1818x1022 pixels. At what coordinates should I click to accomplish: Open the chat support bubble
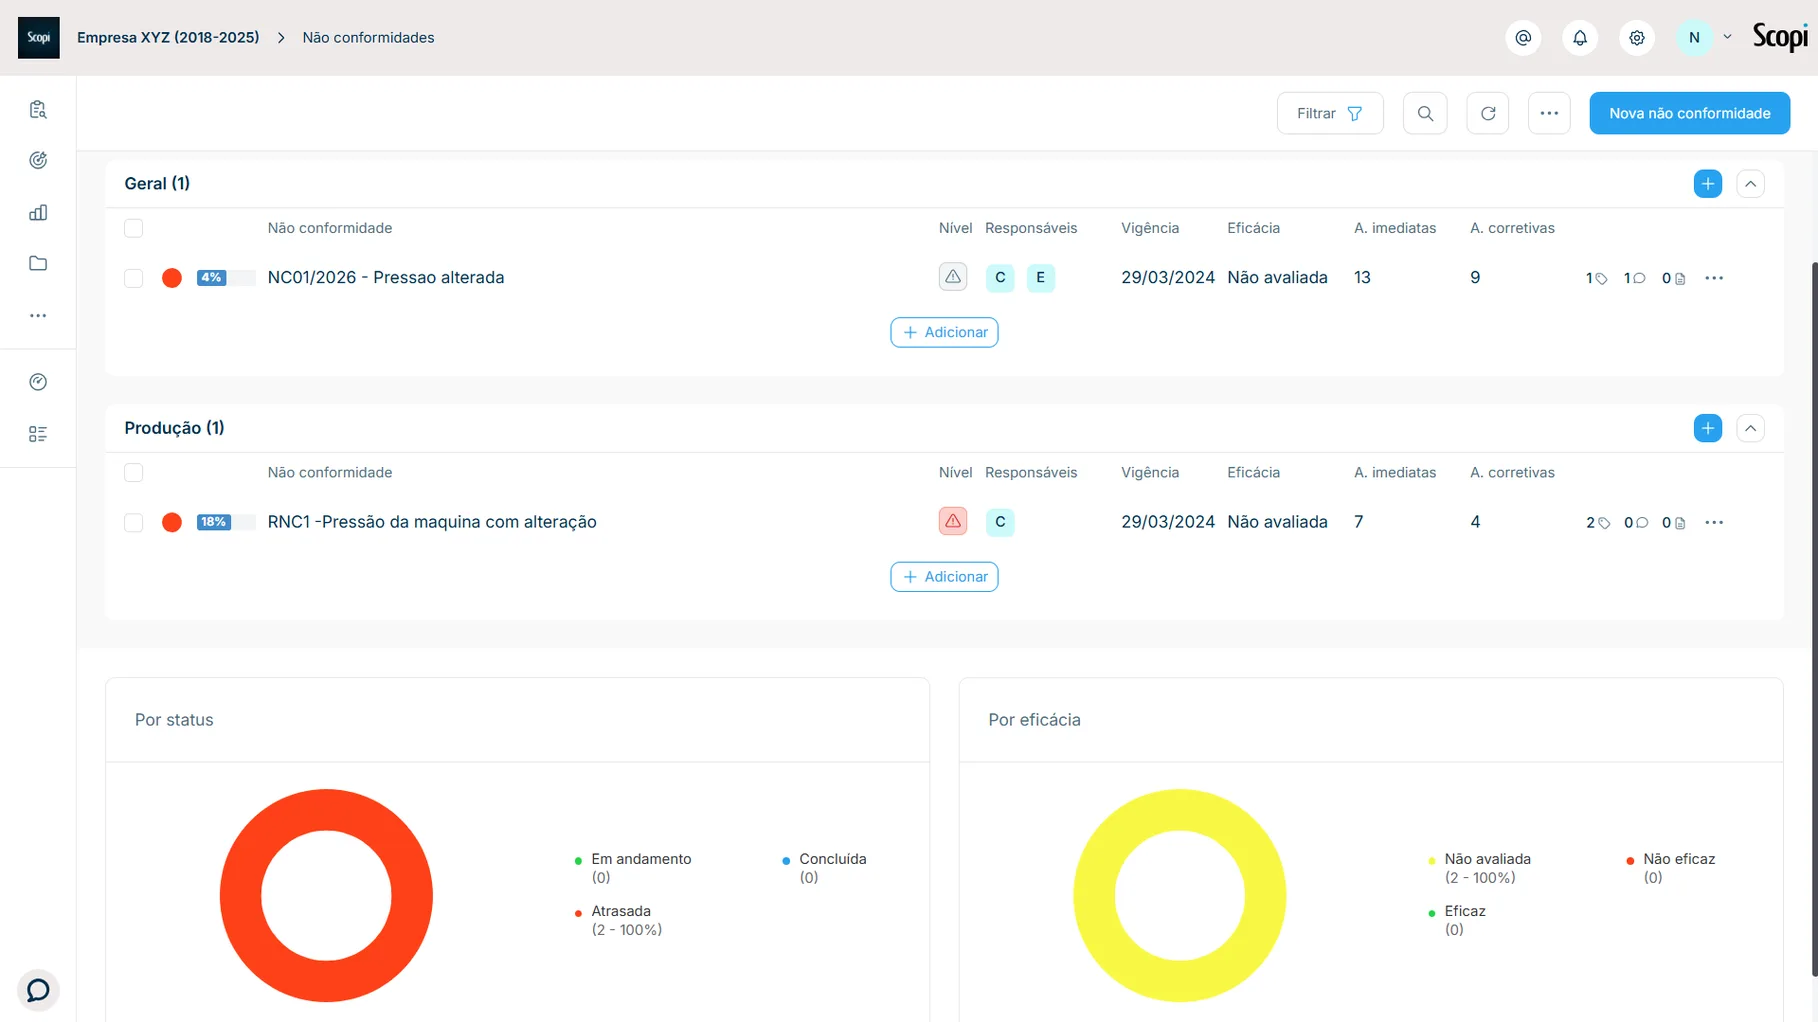38,990
